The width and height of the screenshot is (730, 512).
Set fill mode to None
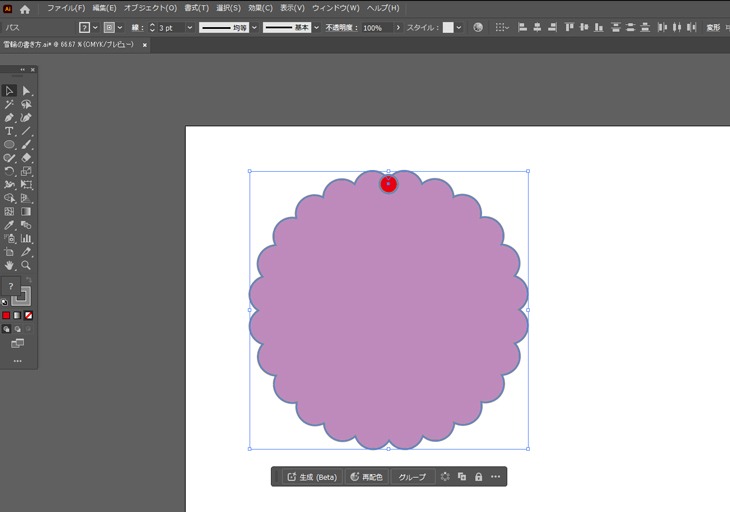pyautogui.click(x=28, y=315)
